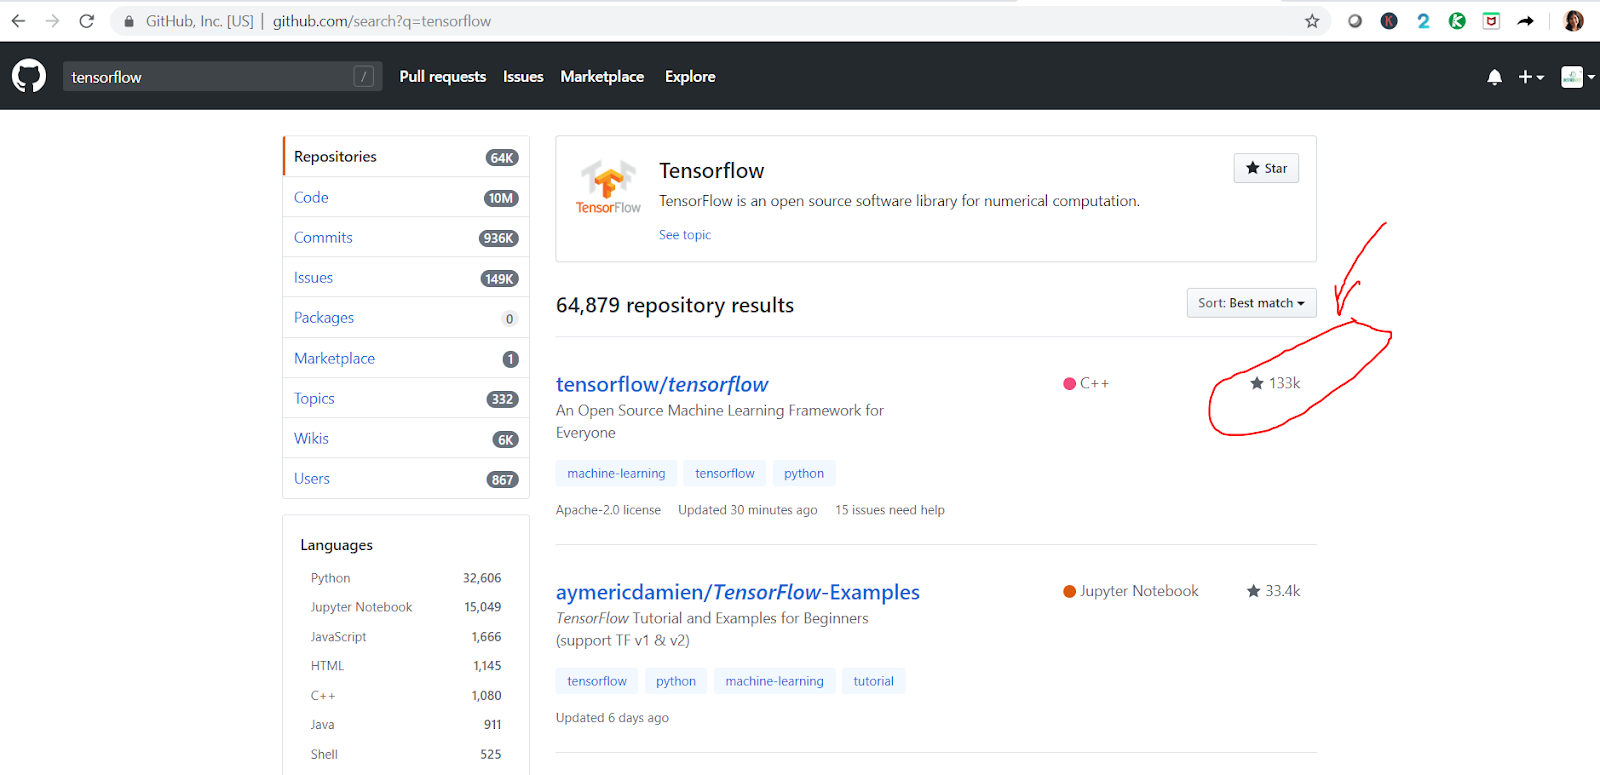Bookmark this page with the star icon

click(x=1312, y=21)
